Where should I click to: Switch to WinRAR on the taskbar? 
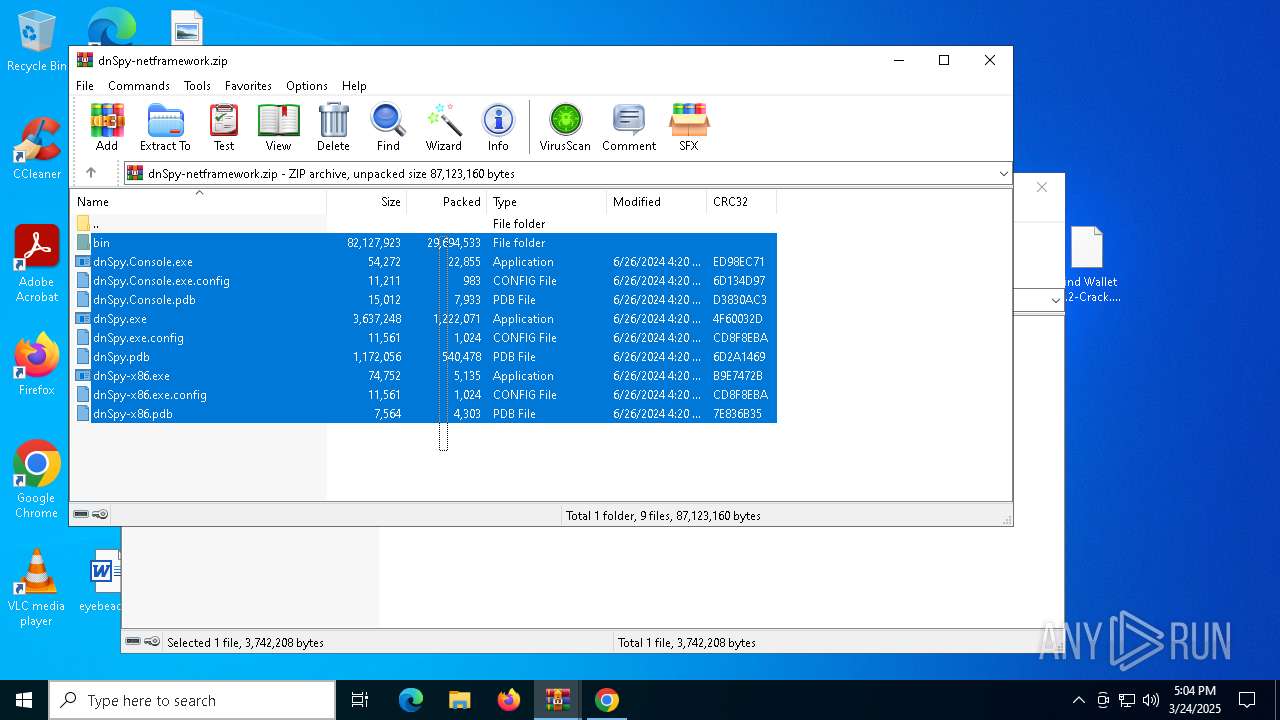557,700
